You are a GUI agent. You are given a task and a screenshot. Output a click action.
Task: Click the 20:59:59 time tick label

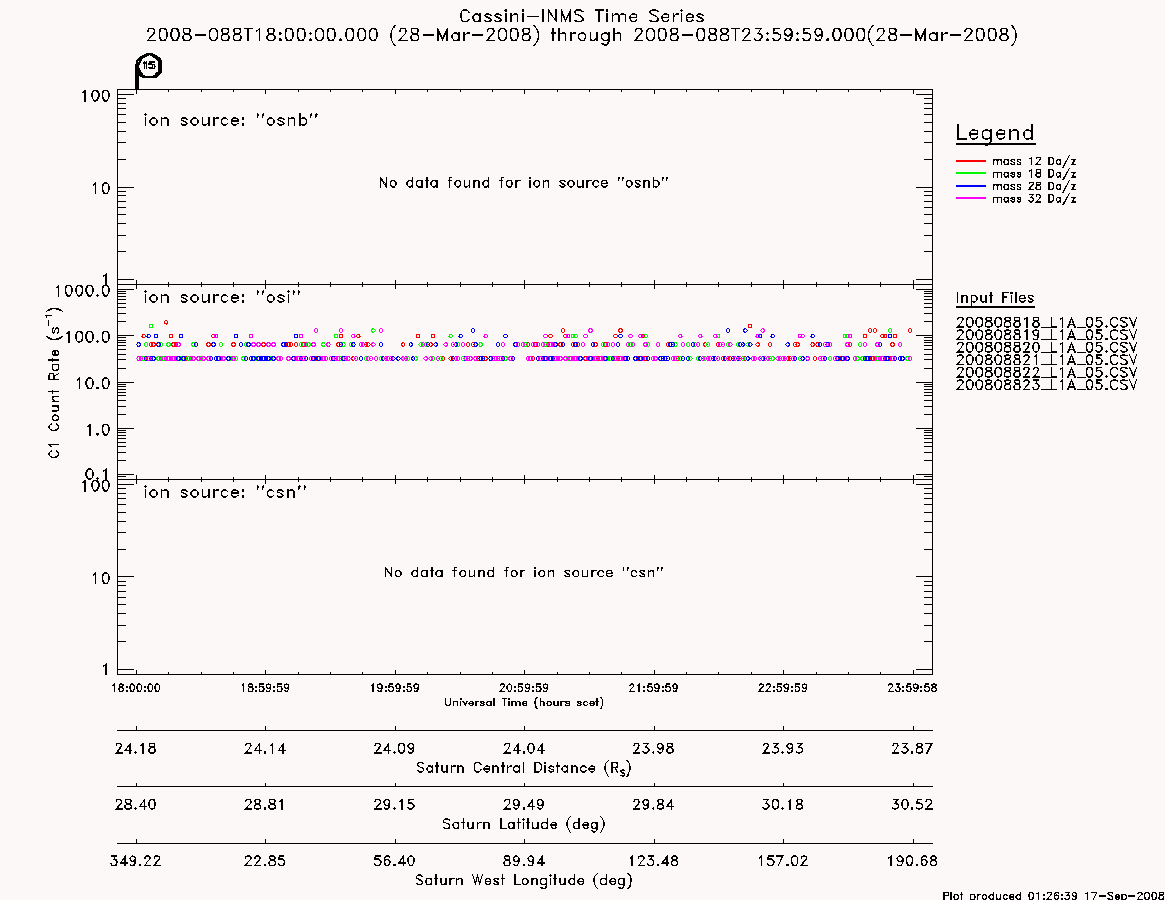[x=524, y=688]
